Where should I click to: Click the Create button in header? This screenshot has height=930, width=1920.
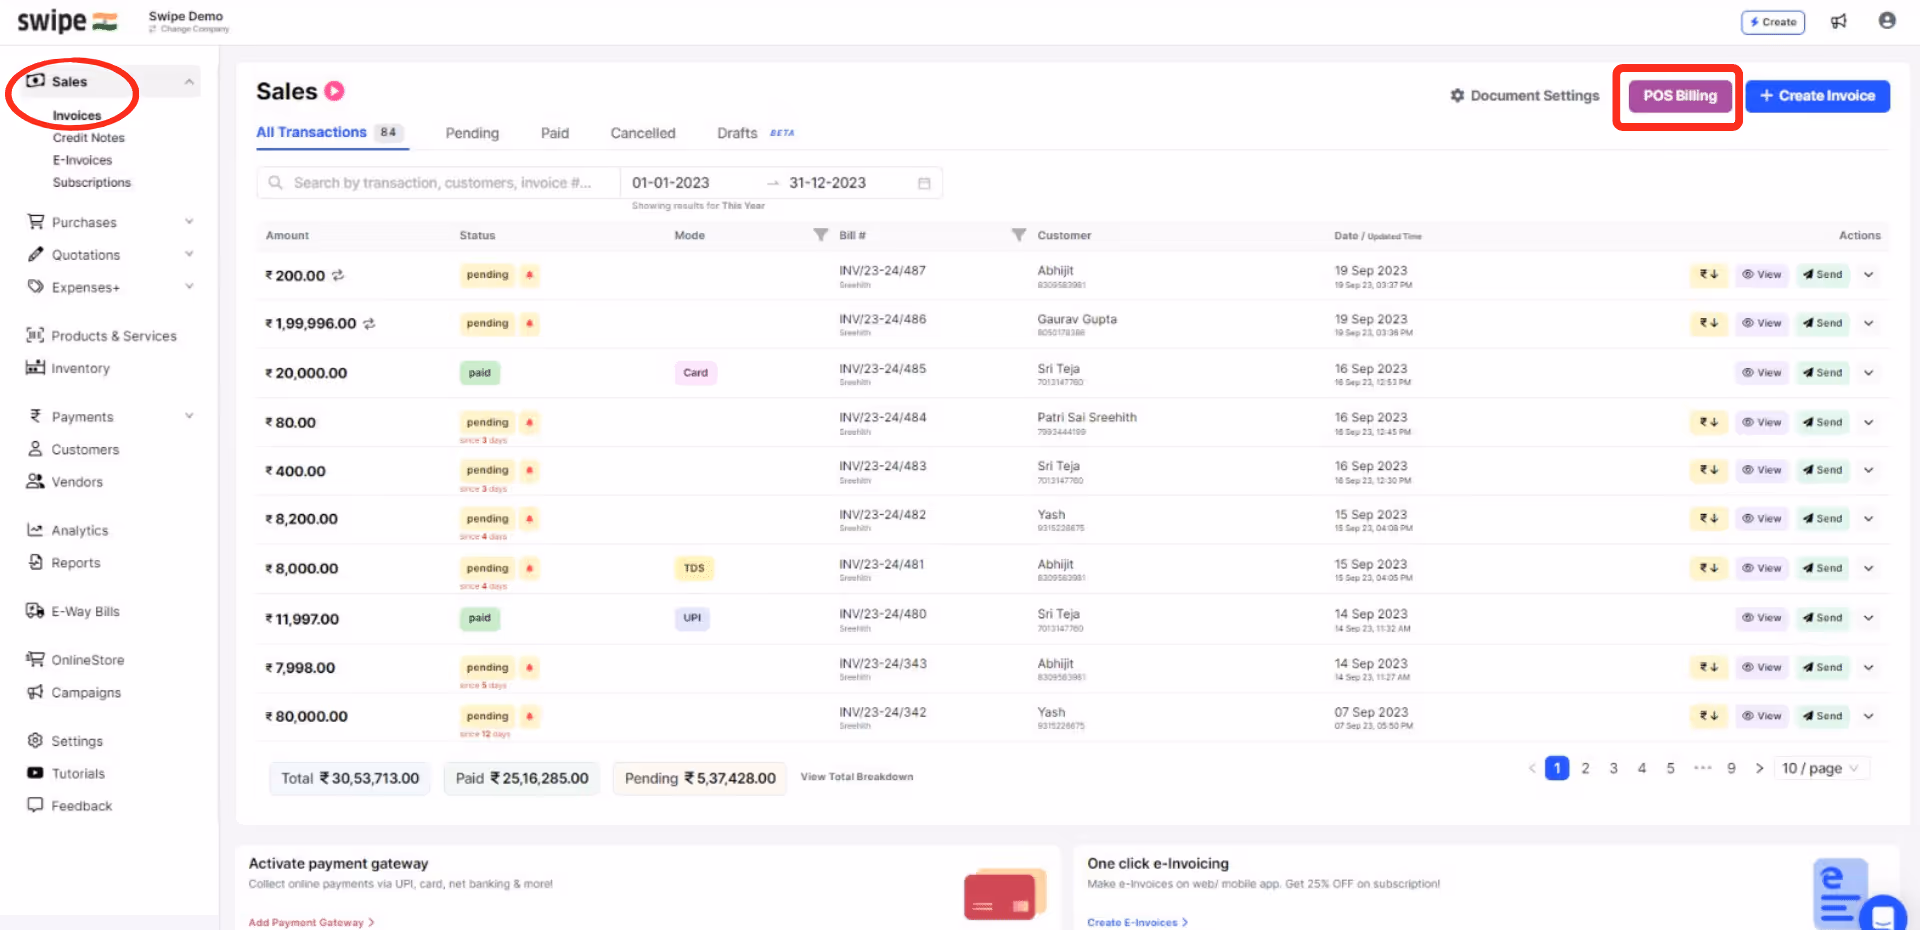pyautogui.click(x=1773, y=22)
